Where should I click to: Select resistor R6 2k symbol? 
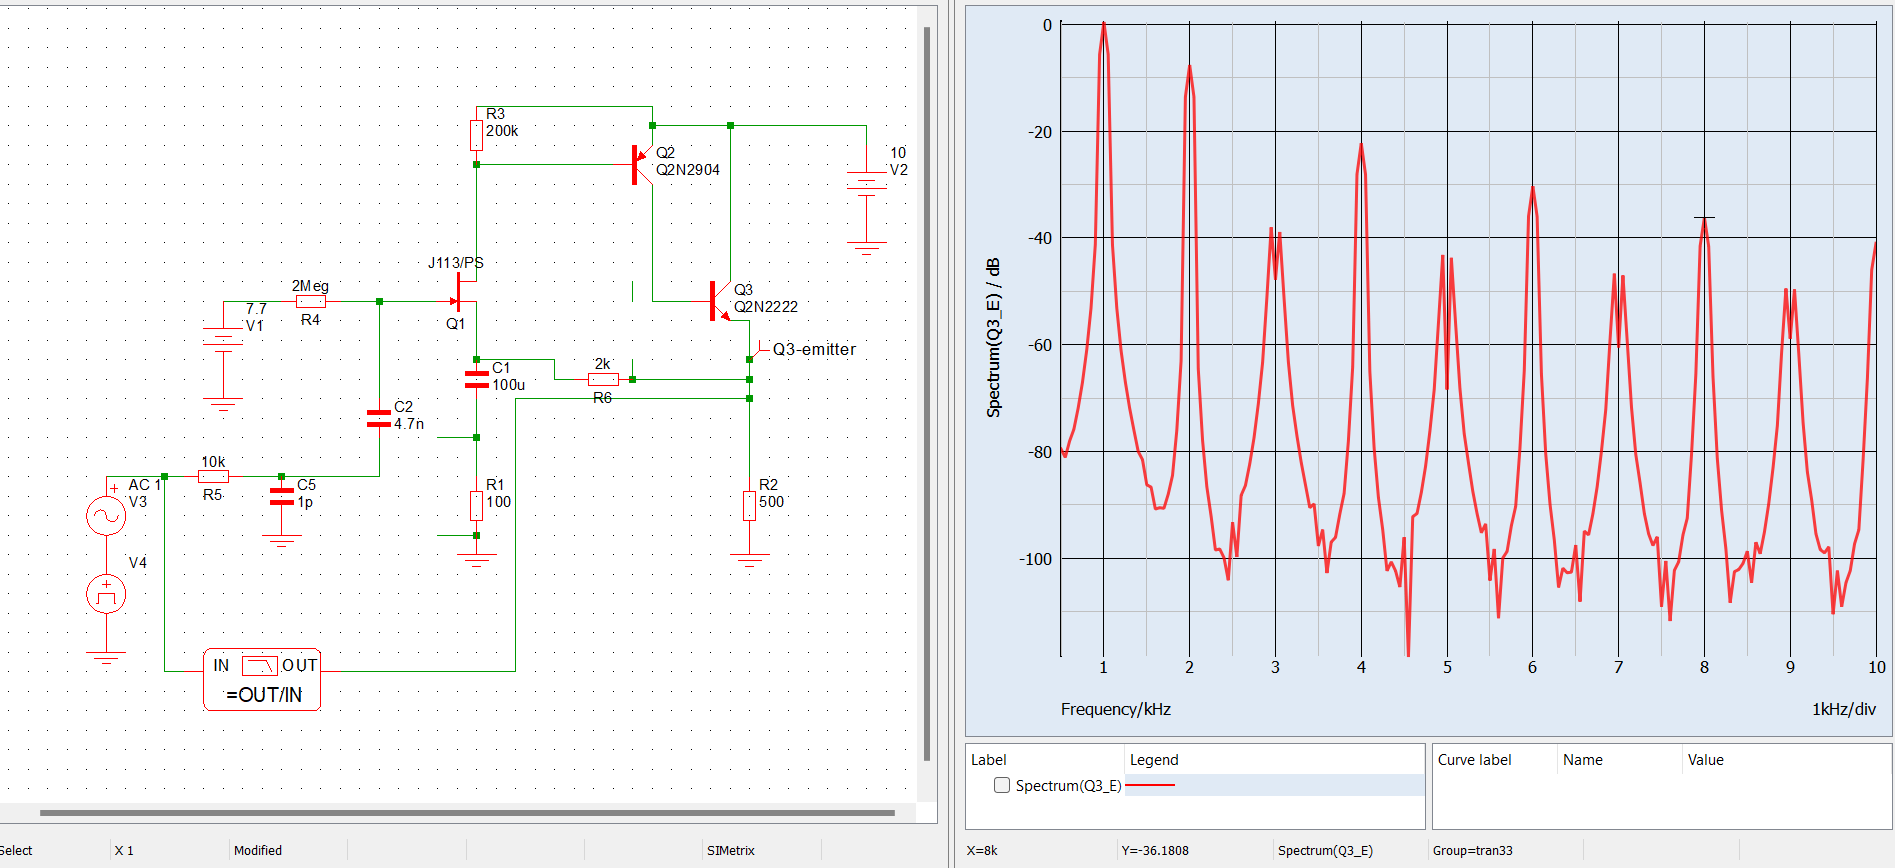603,379
